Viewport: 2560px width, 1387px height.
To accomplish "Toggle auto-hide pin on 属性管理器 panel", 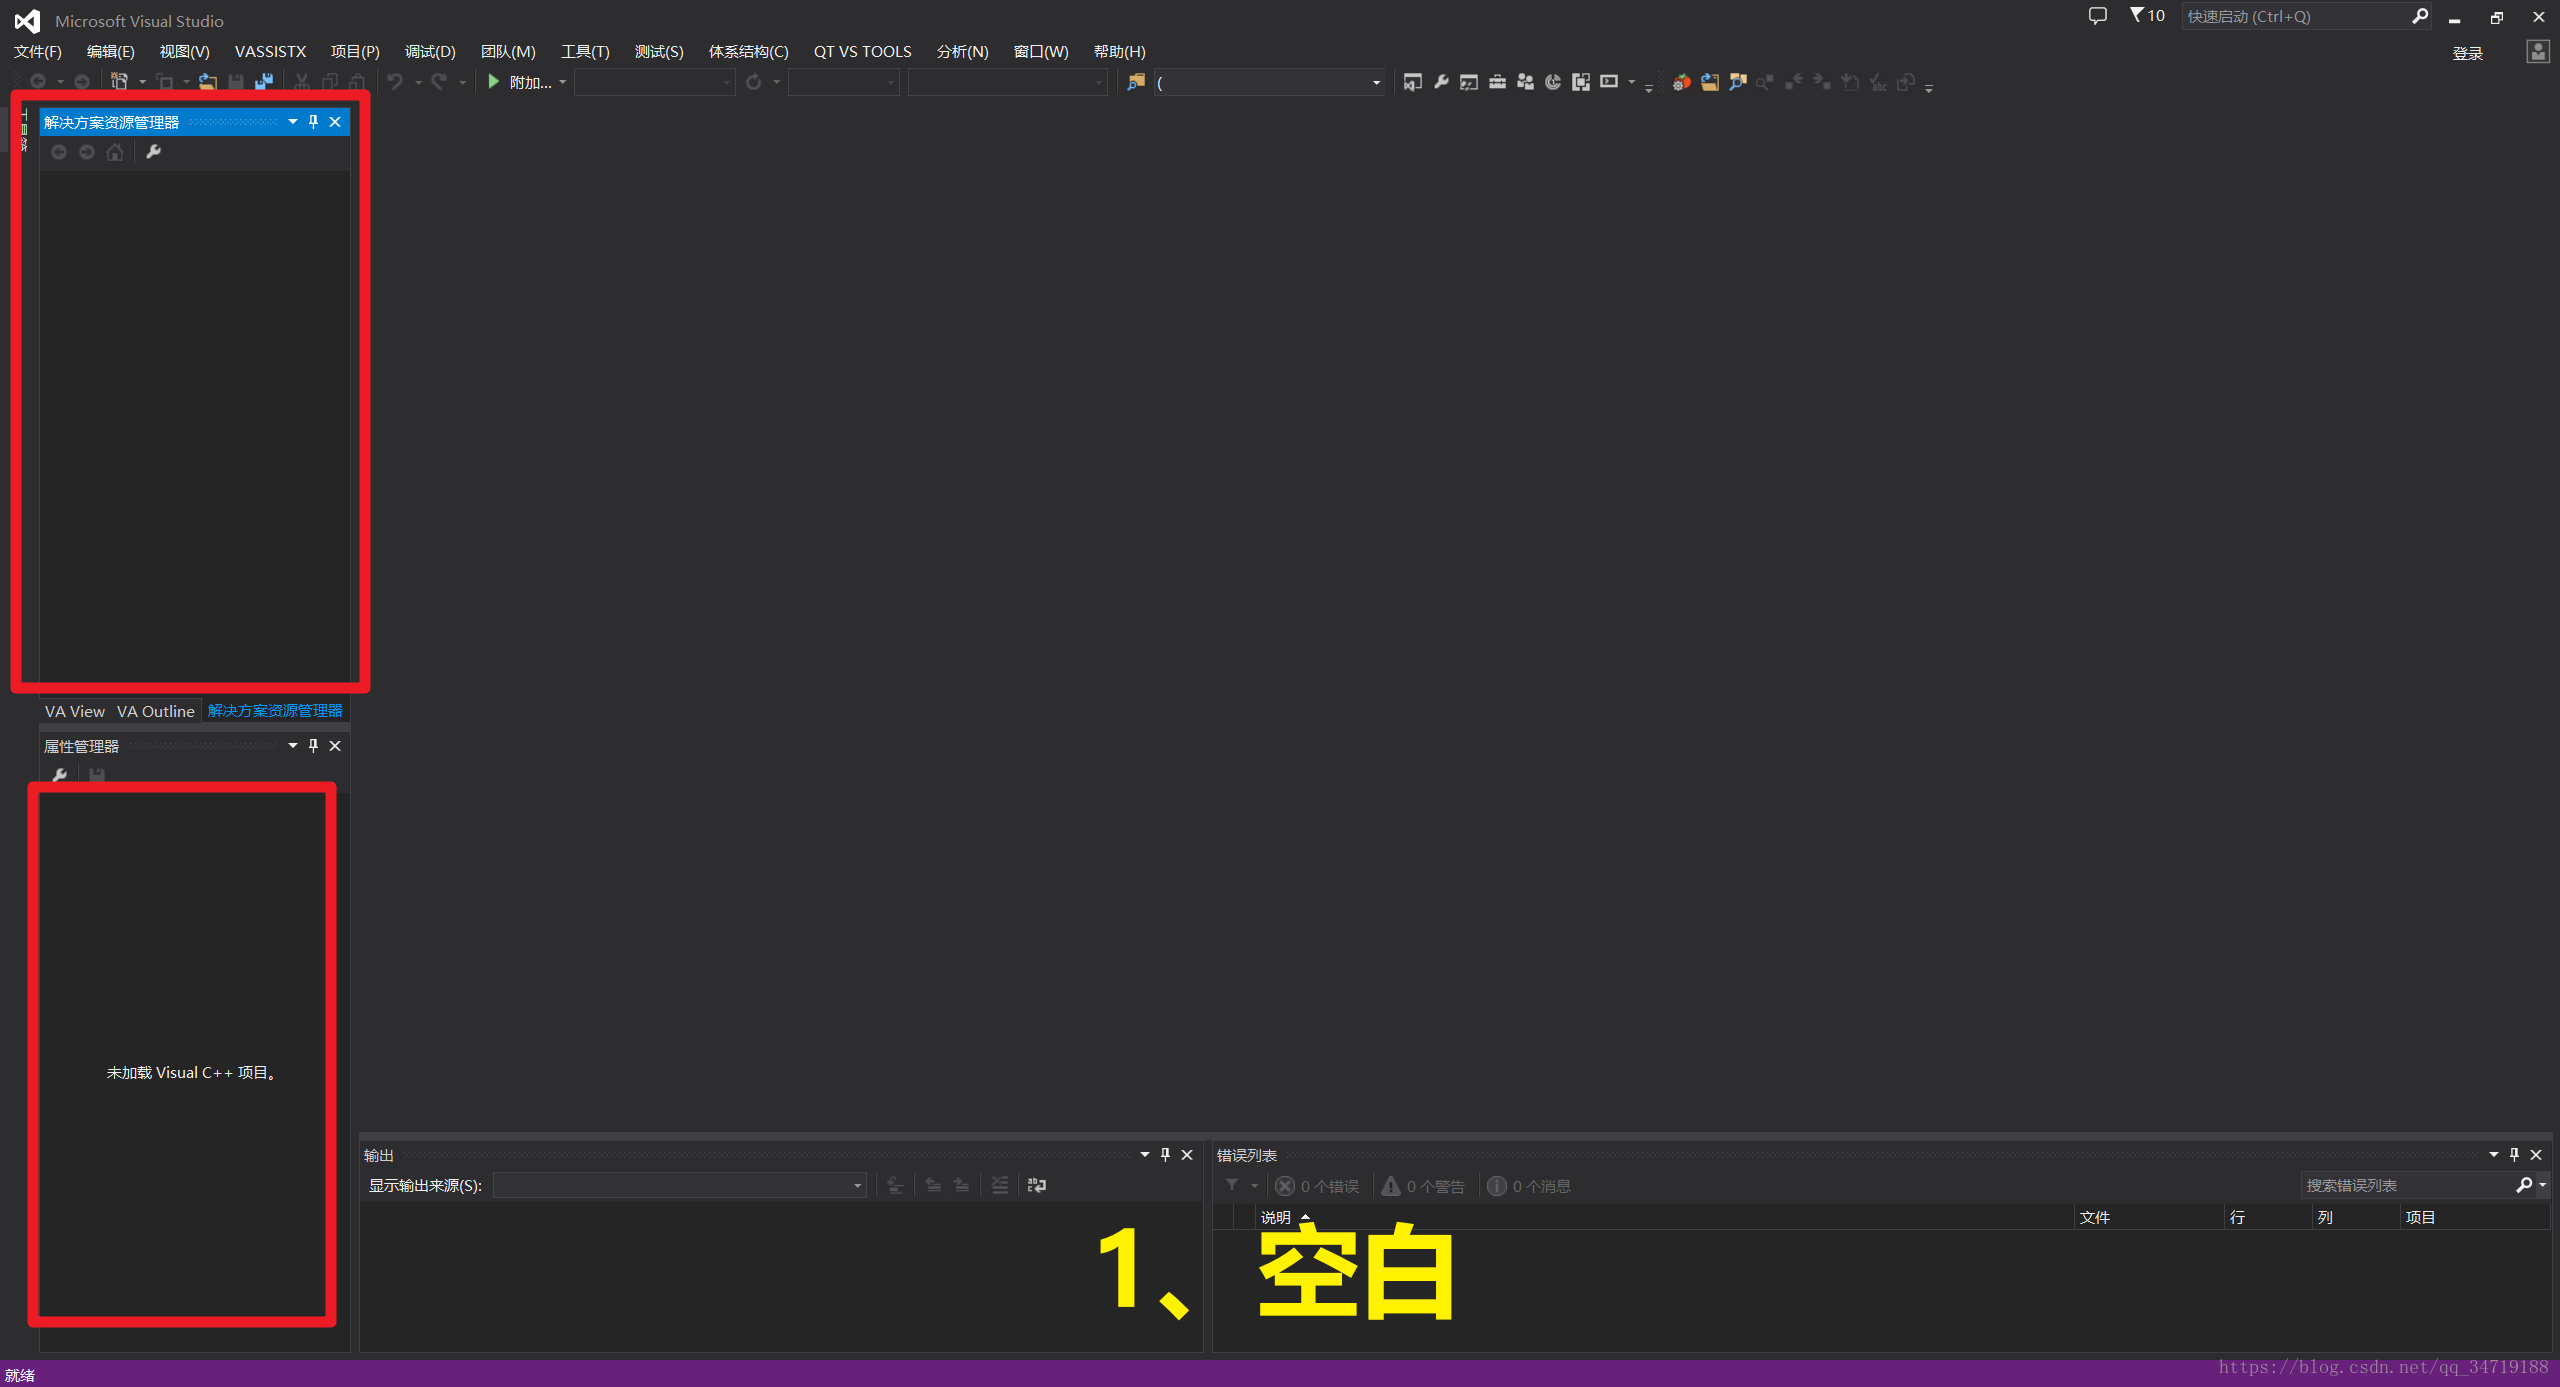I will [313, 746].
